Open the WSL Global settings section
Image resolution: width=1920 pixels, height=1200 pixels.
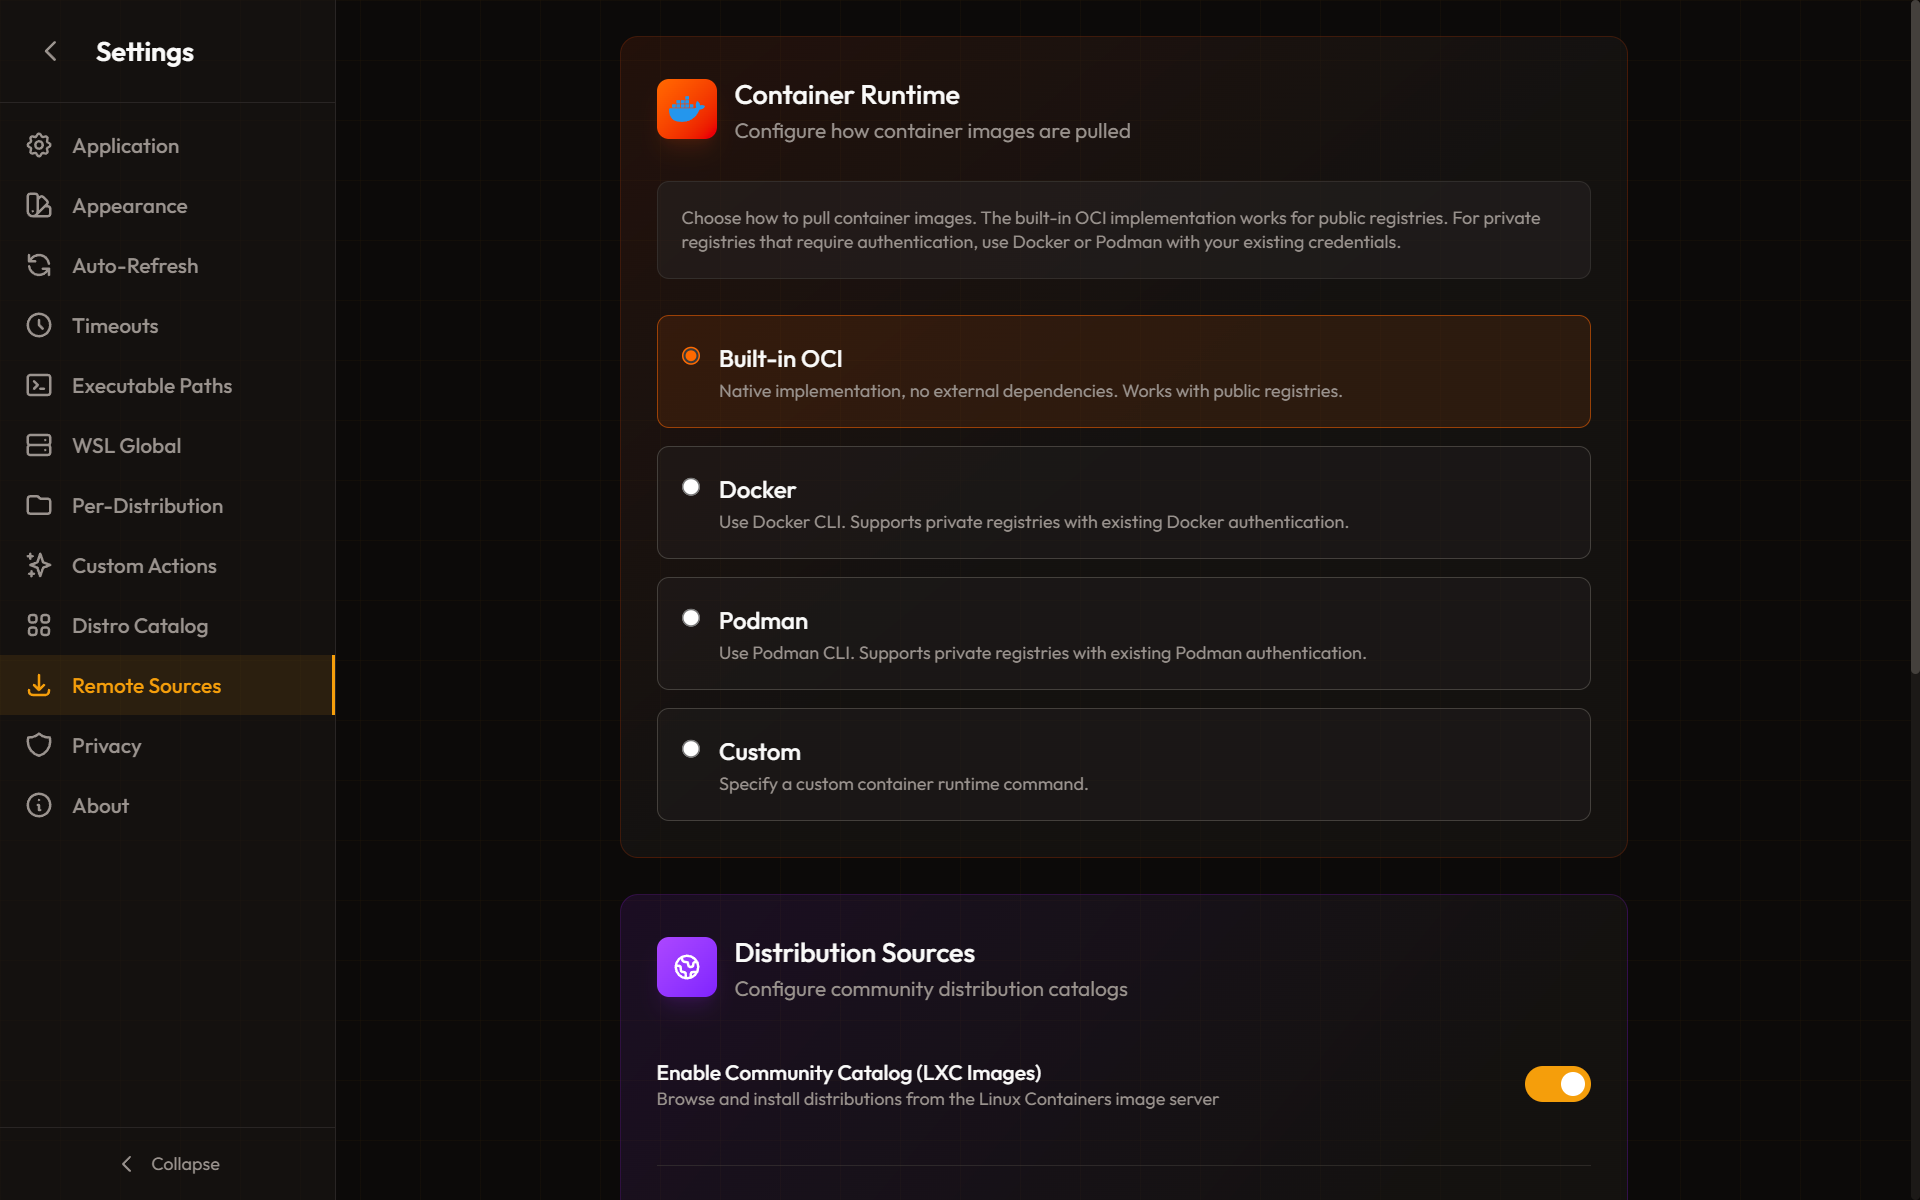pos(127,446)
